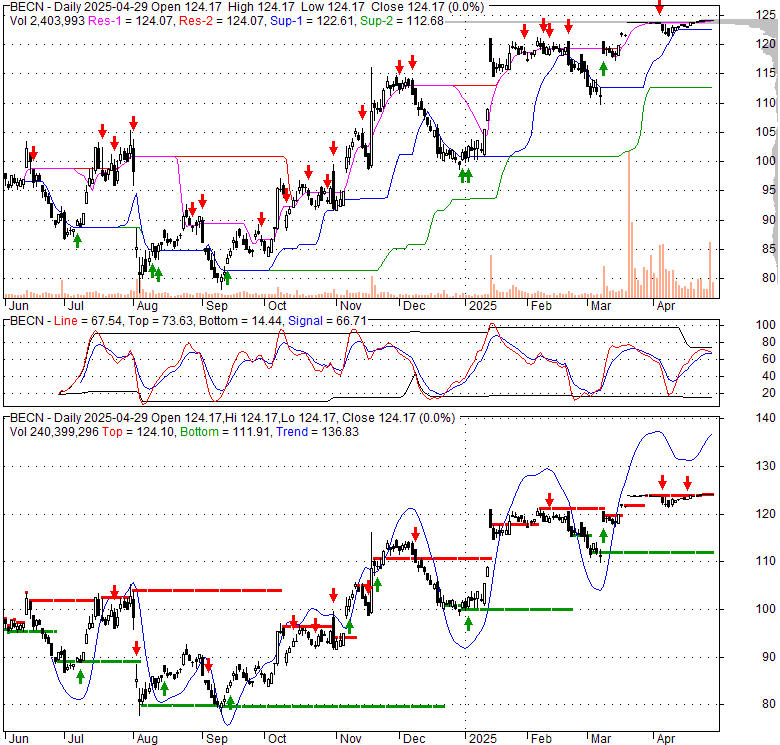Click 'Vol 240,399,296' in bottom chart legend
The width and height of the screenshot is (780, 745).
point(54,432)
